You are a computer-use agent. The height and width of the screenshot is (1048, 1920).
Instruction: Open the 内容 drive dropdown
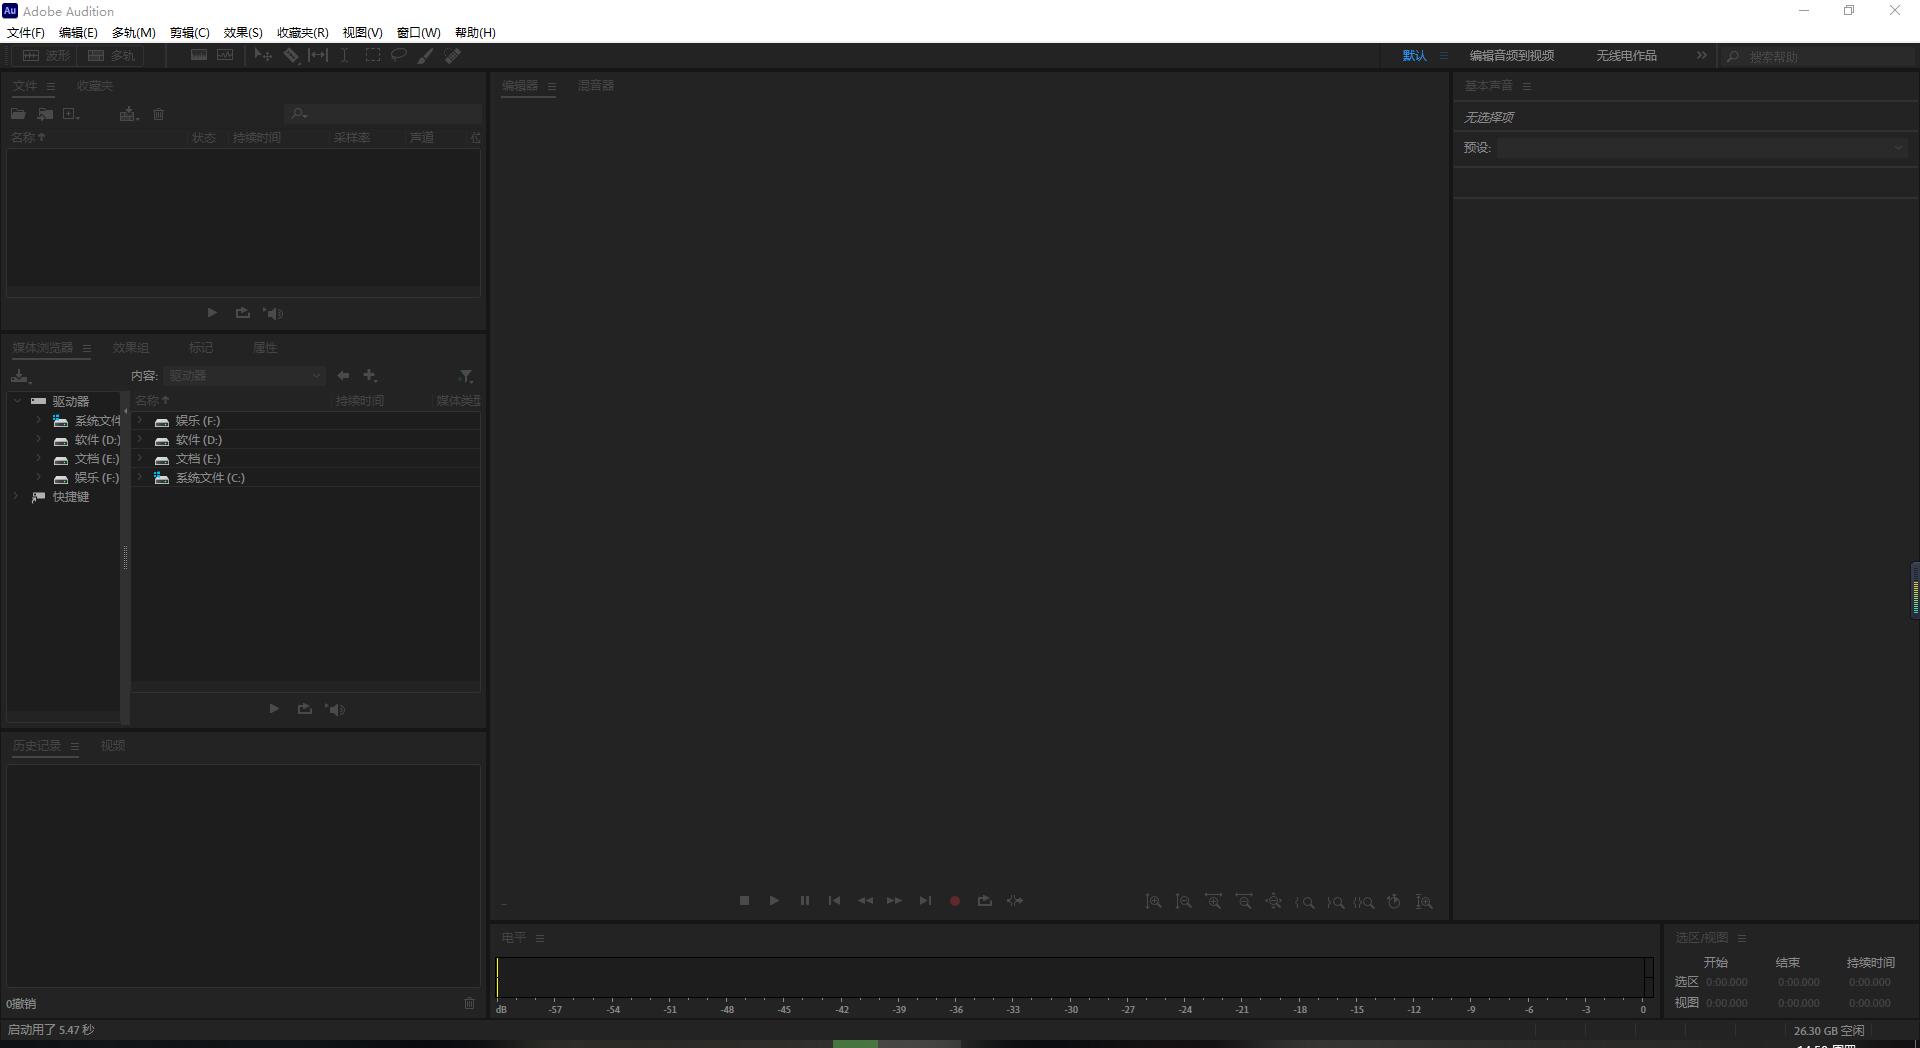coord(245,376)
